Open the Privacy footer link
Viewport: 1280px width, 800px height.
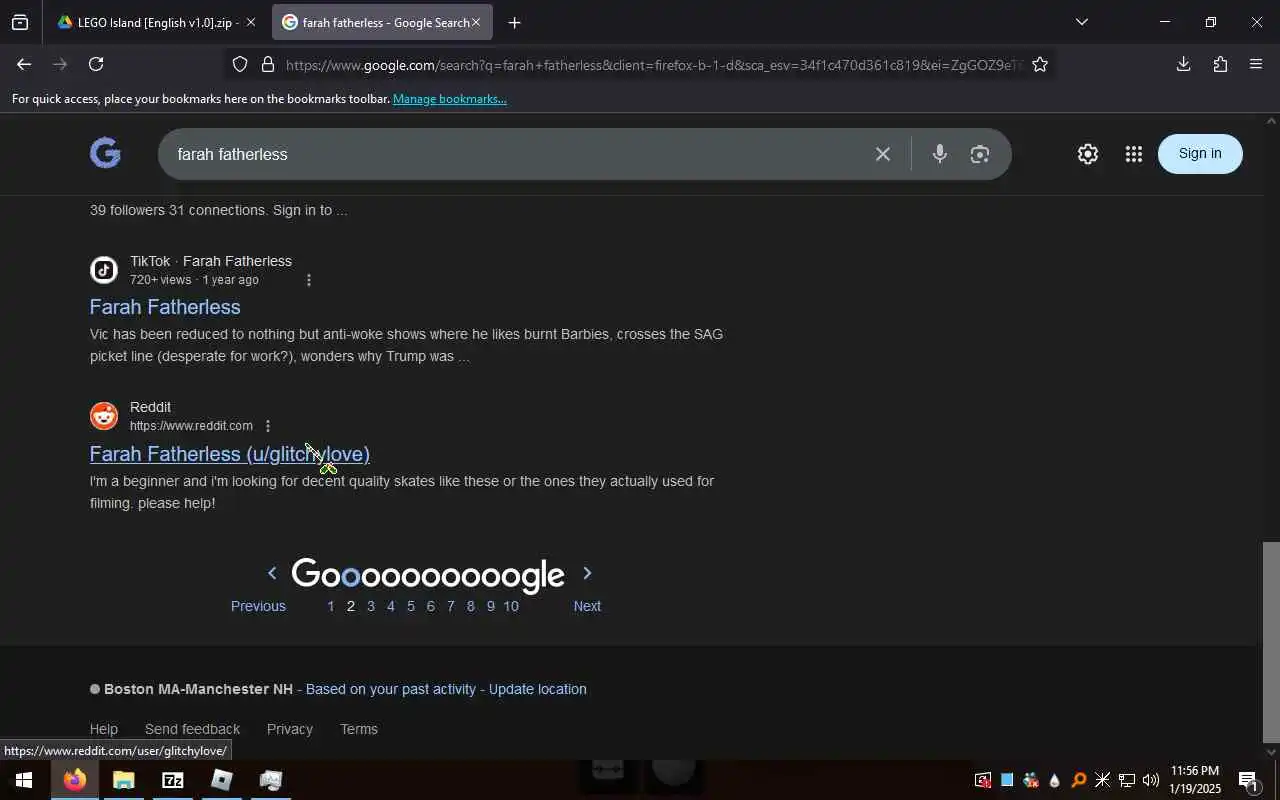coord(290,729)
